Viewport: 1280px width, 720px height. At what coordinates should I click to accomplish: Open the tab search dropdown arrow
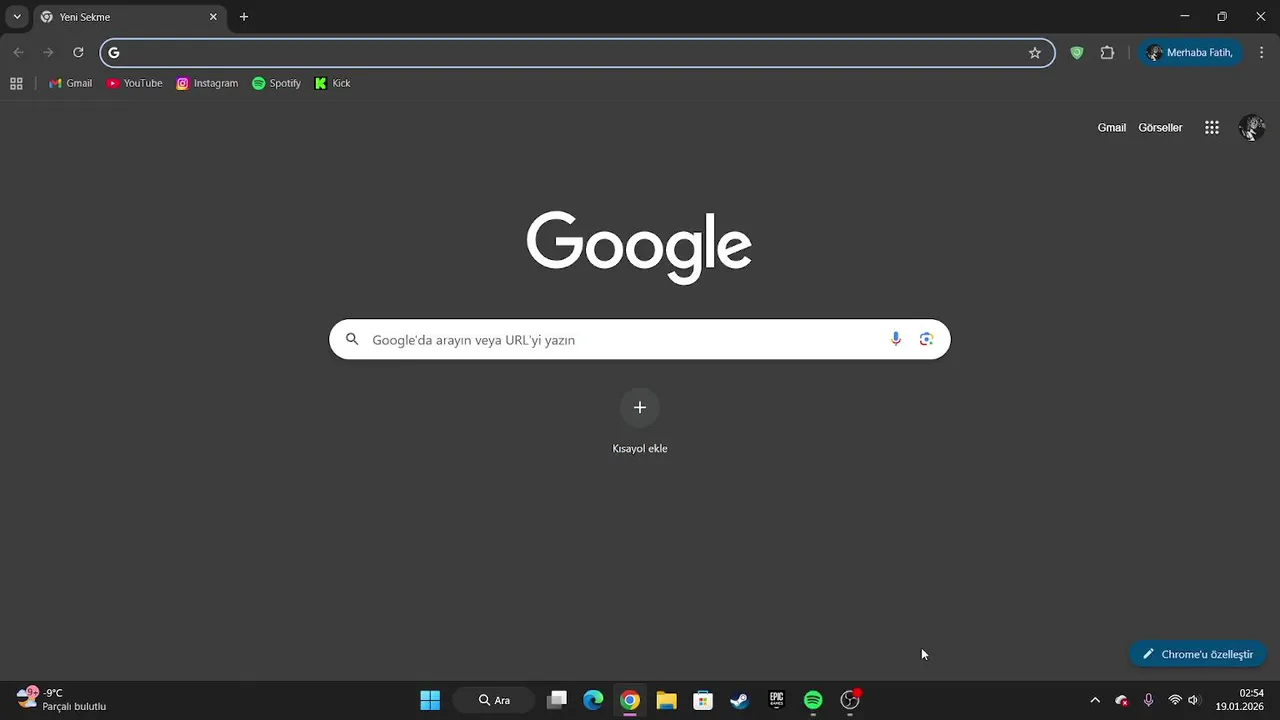coord(17,17)
